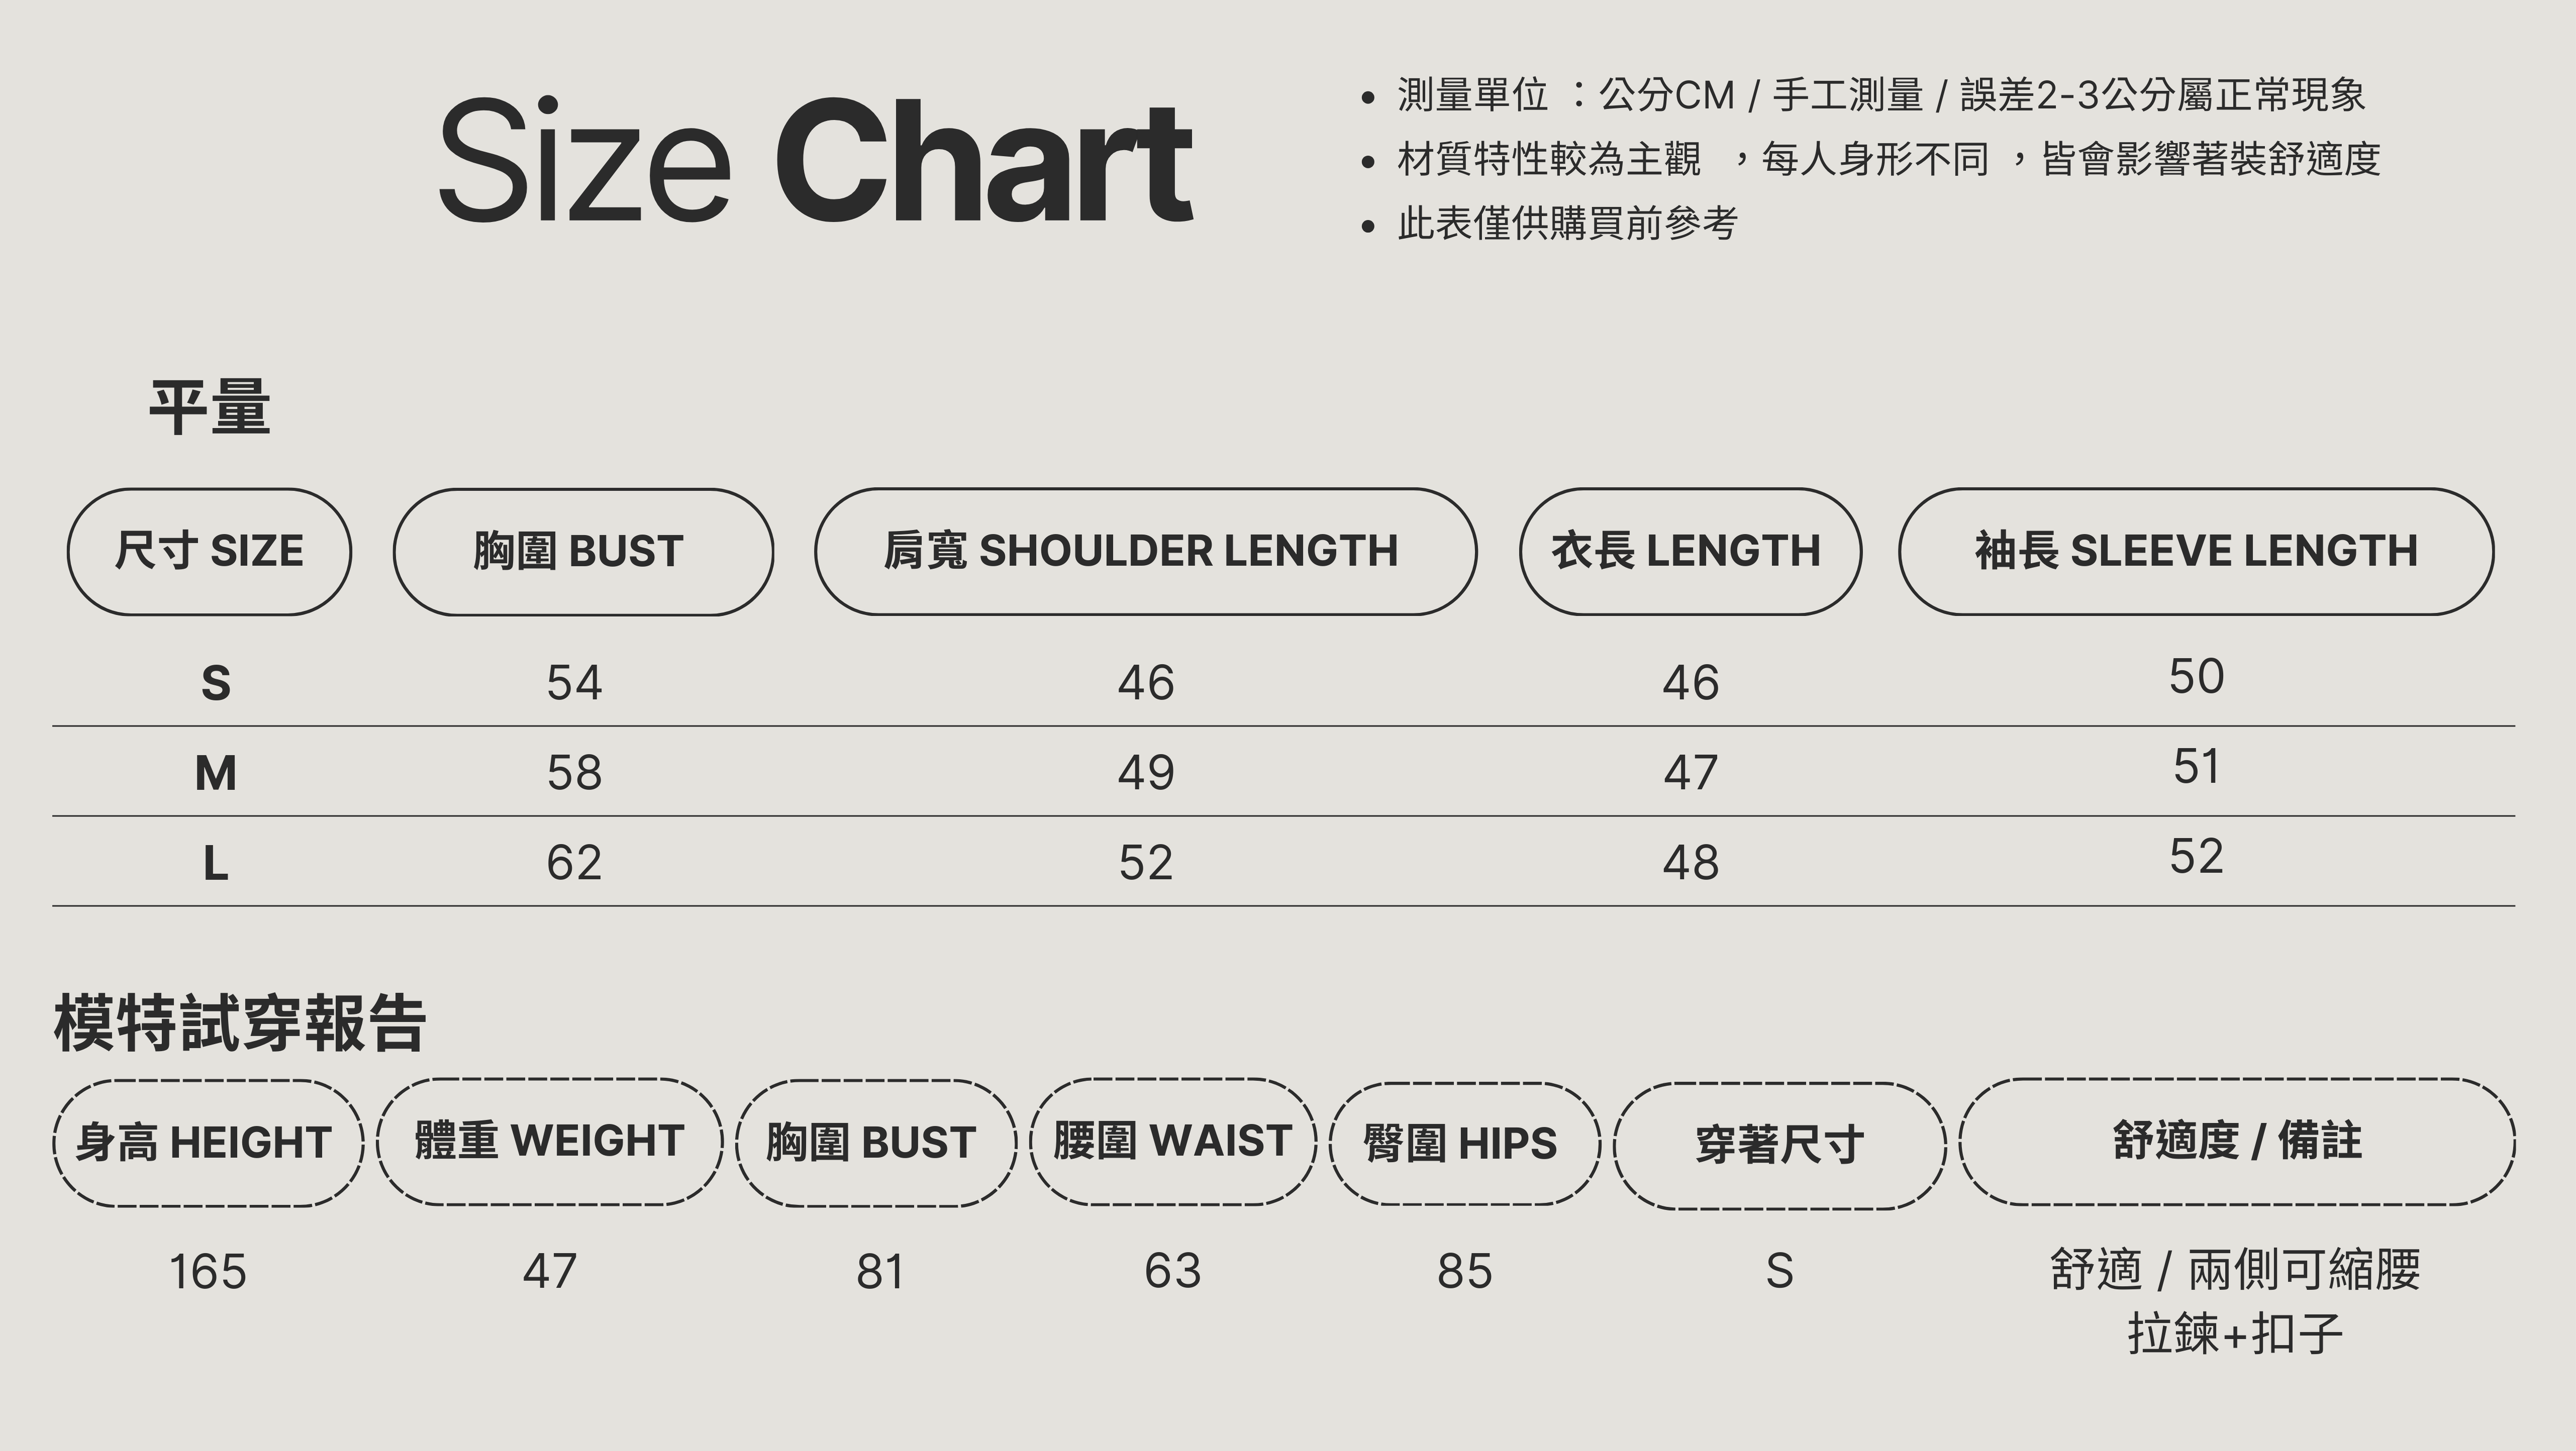2576x1451 pixels.
Task: Click the Size Chart title
Action: (815, 160)
